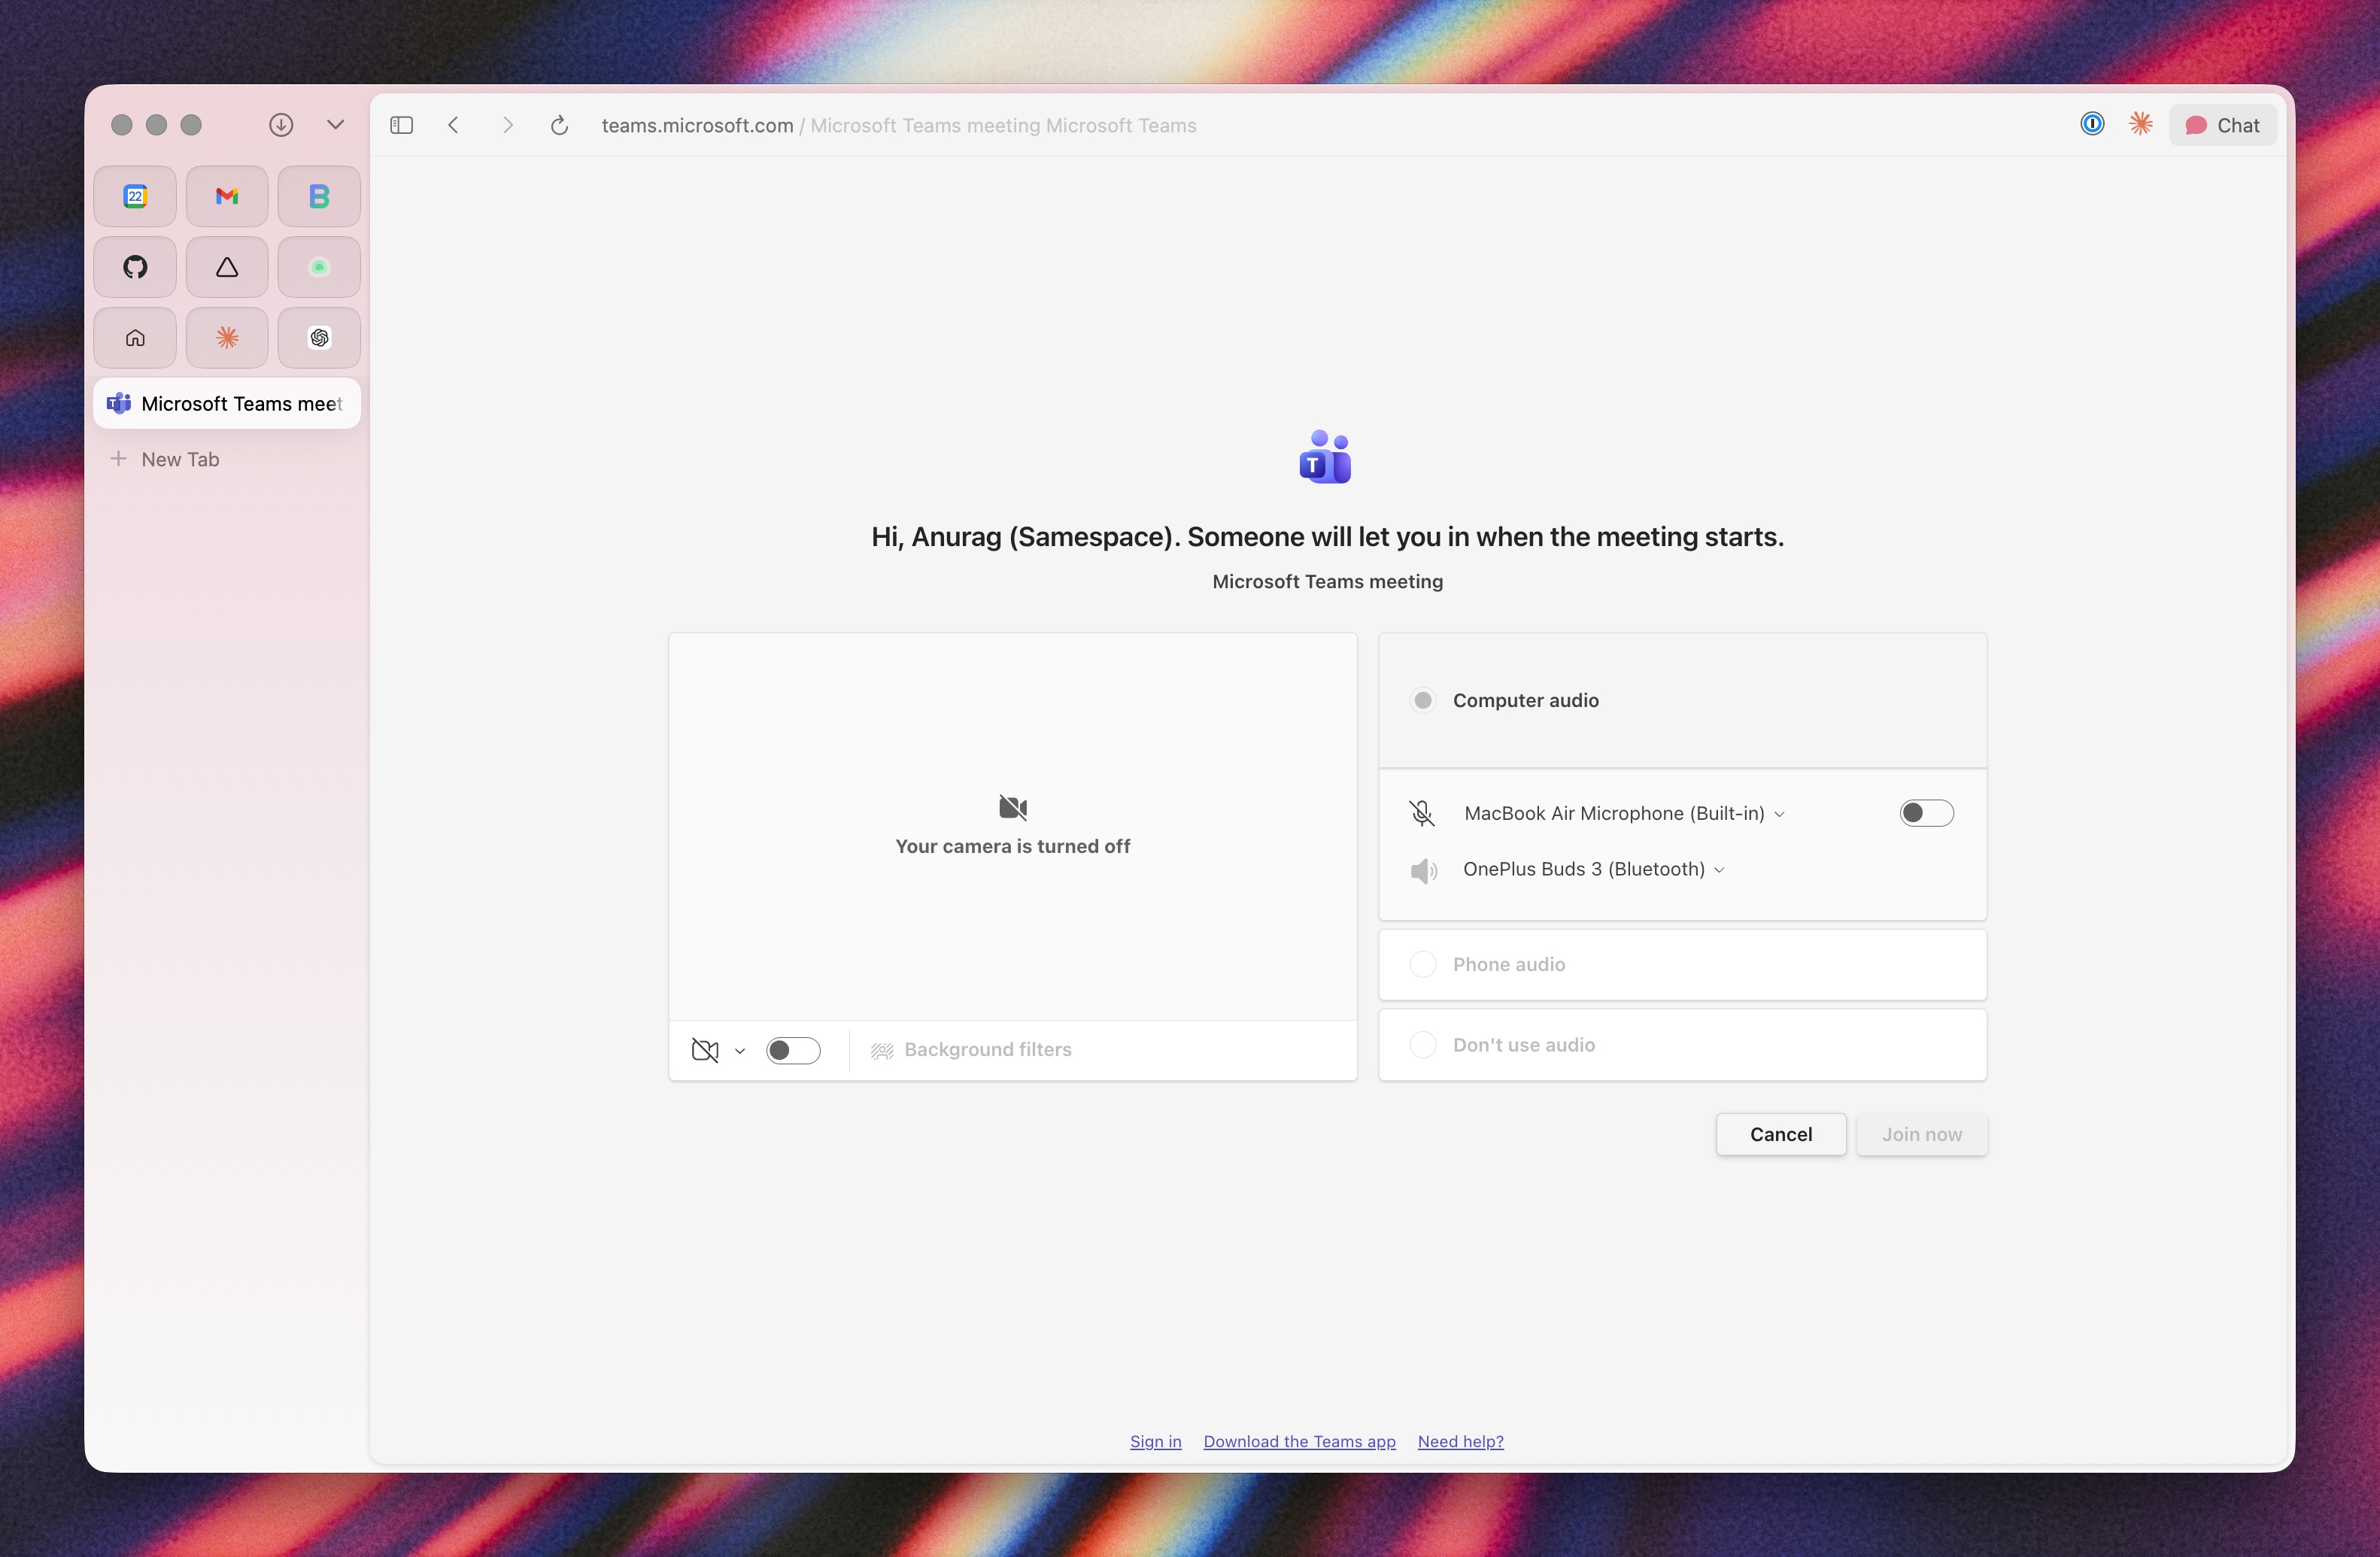The image size is (2380, 1557).
Task: Open the house icon pinned tab
Action: coord(135,338)
